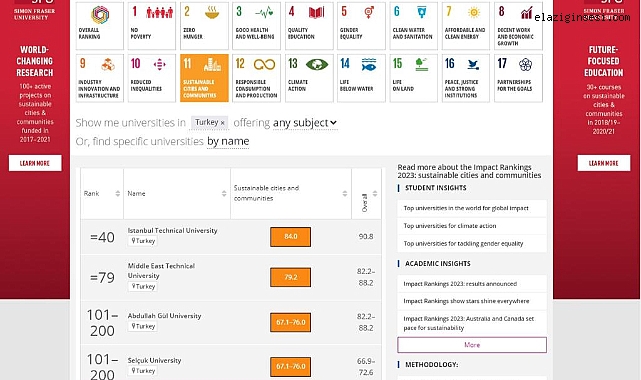Select the Climate Action goal tile

pos(309,78)
